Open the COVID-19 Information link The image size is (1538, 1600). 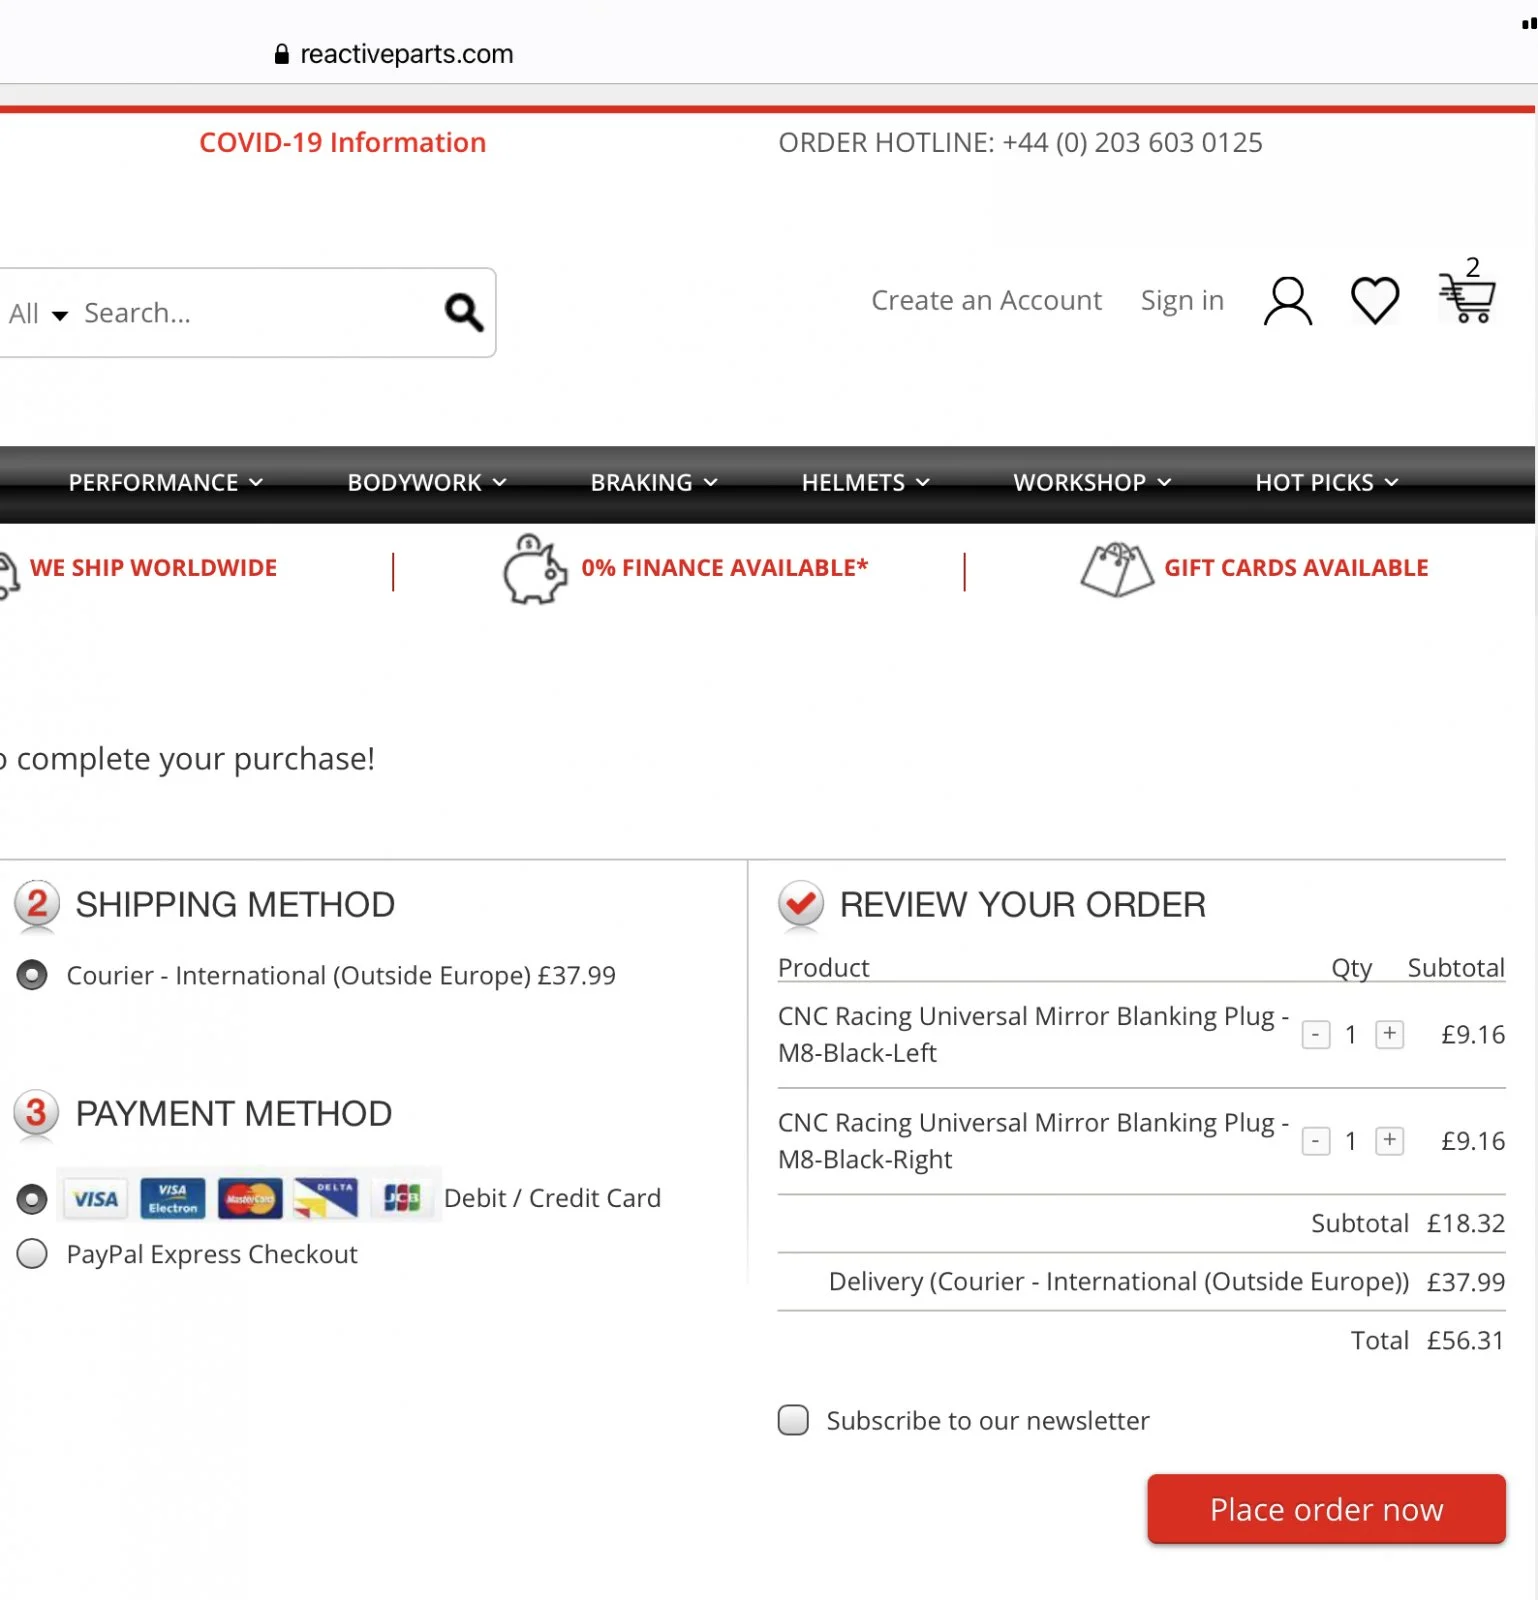coord(342,143)
